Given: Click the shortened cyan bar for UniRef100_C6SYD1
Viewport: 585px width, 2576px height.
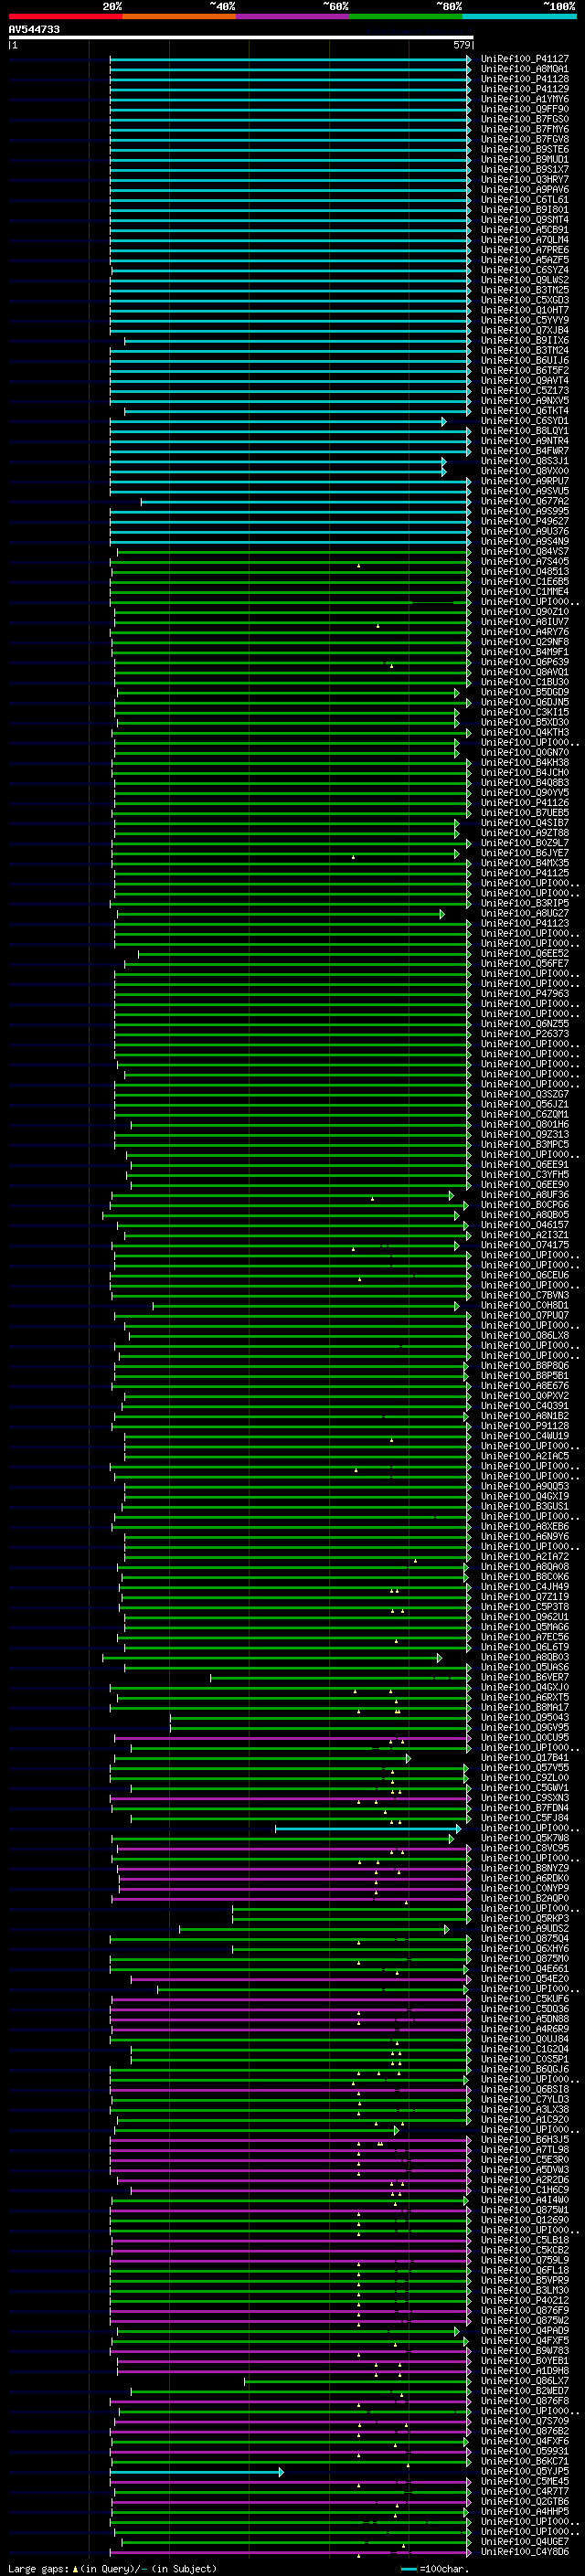Looking at the screenshot, I should [277, 421].
